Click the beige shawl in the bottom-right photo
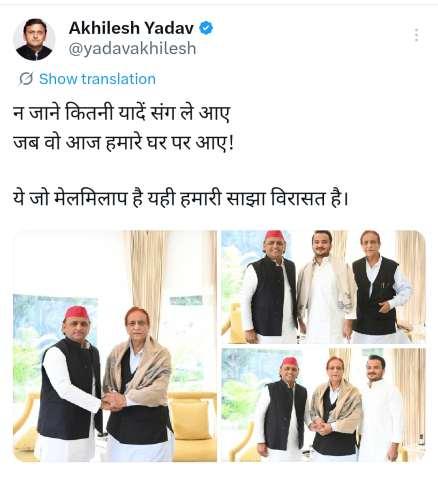The image size is (438, 479). pyautogui.click(x=336, y=403)
